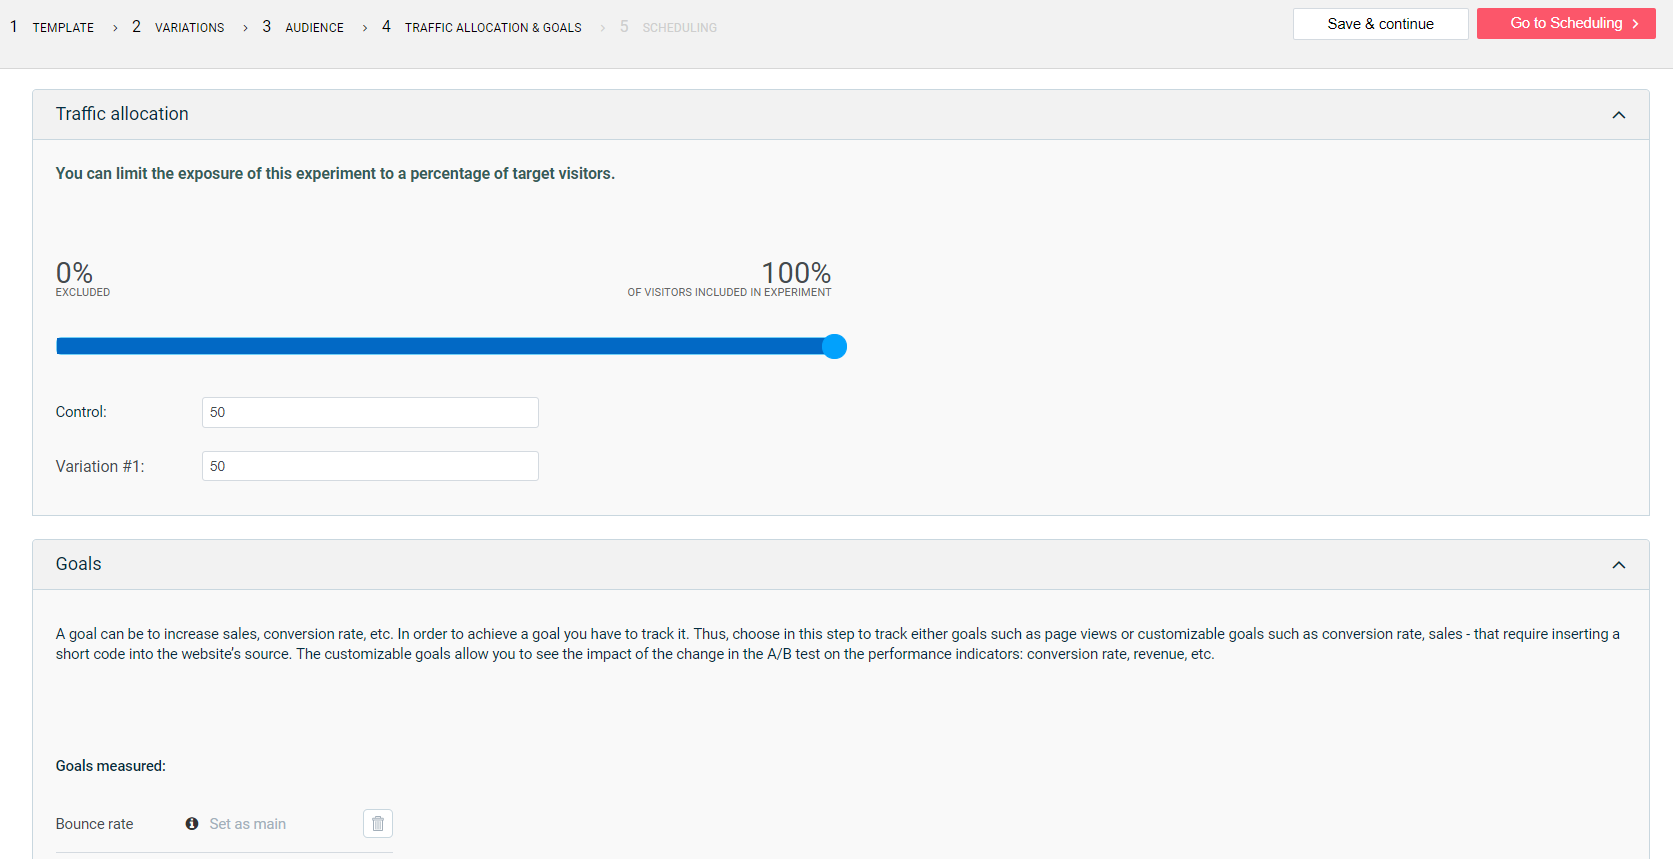Set Bounce rate as main goal
This screenshot has width=1673, height=859.
(x=247, y=824)
